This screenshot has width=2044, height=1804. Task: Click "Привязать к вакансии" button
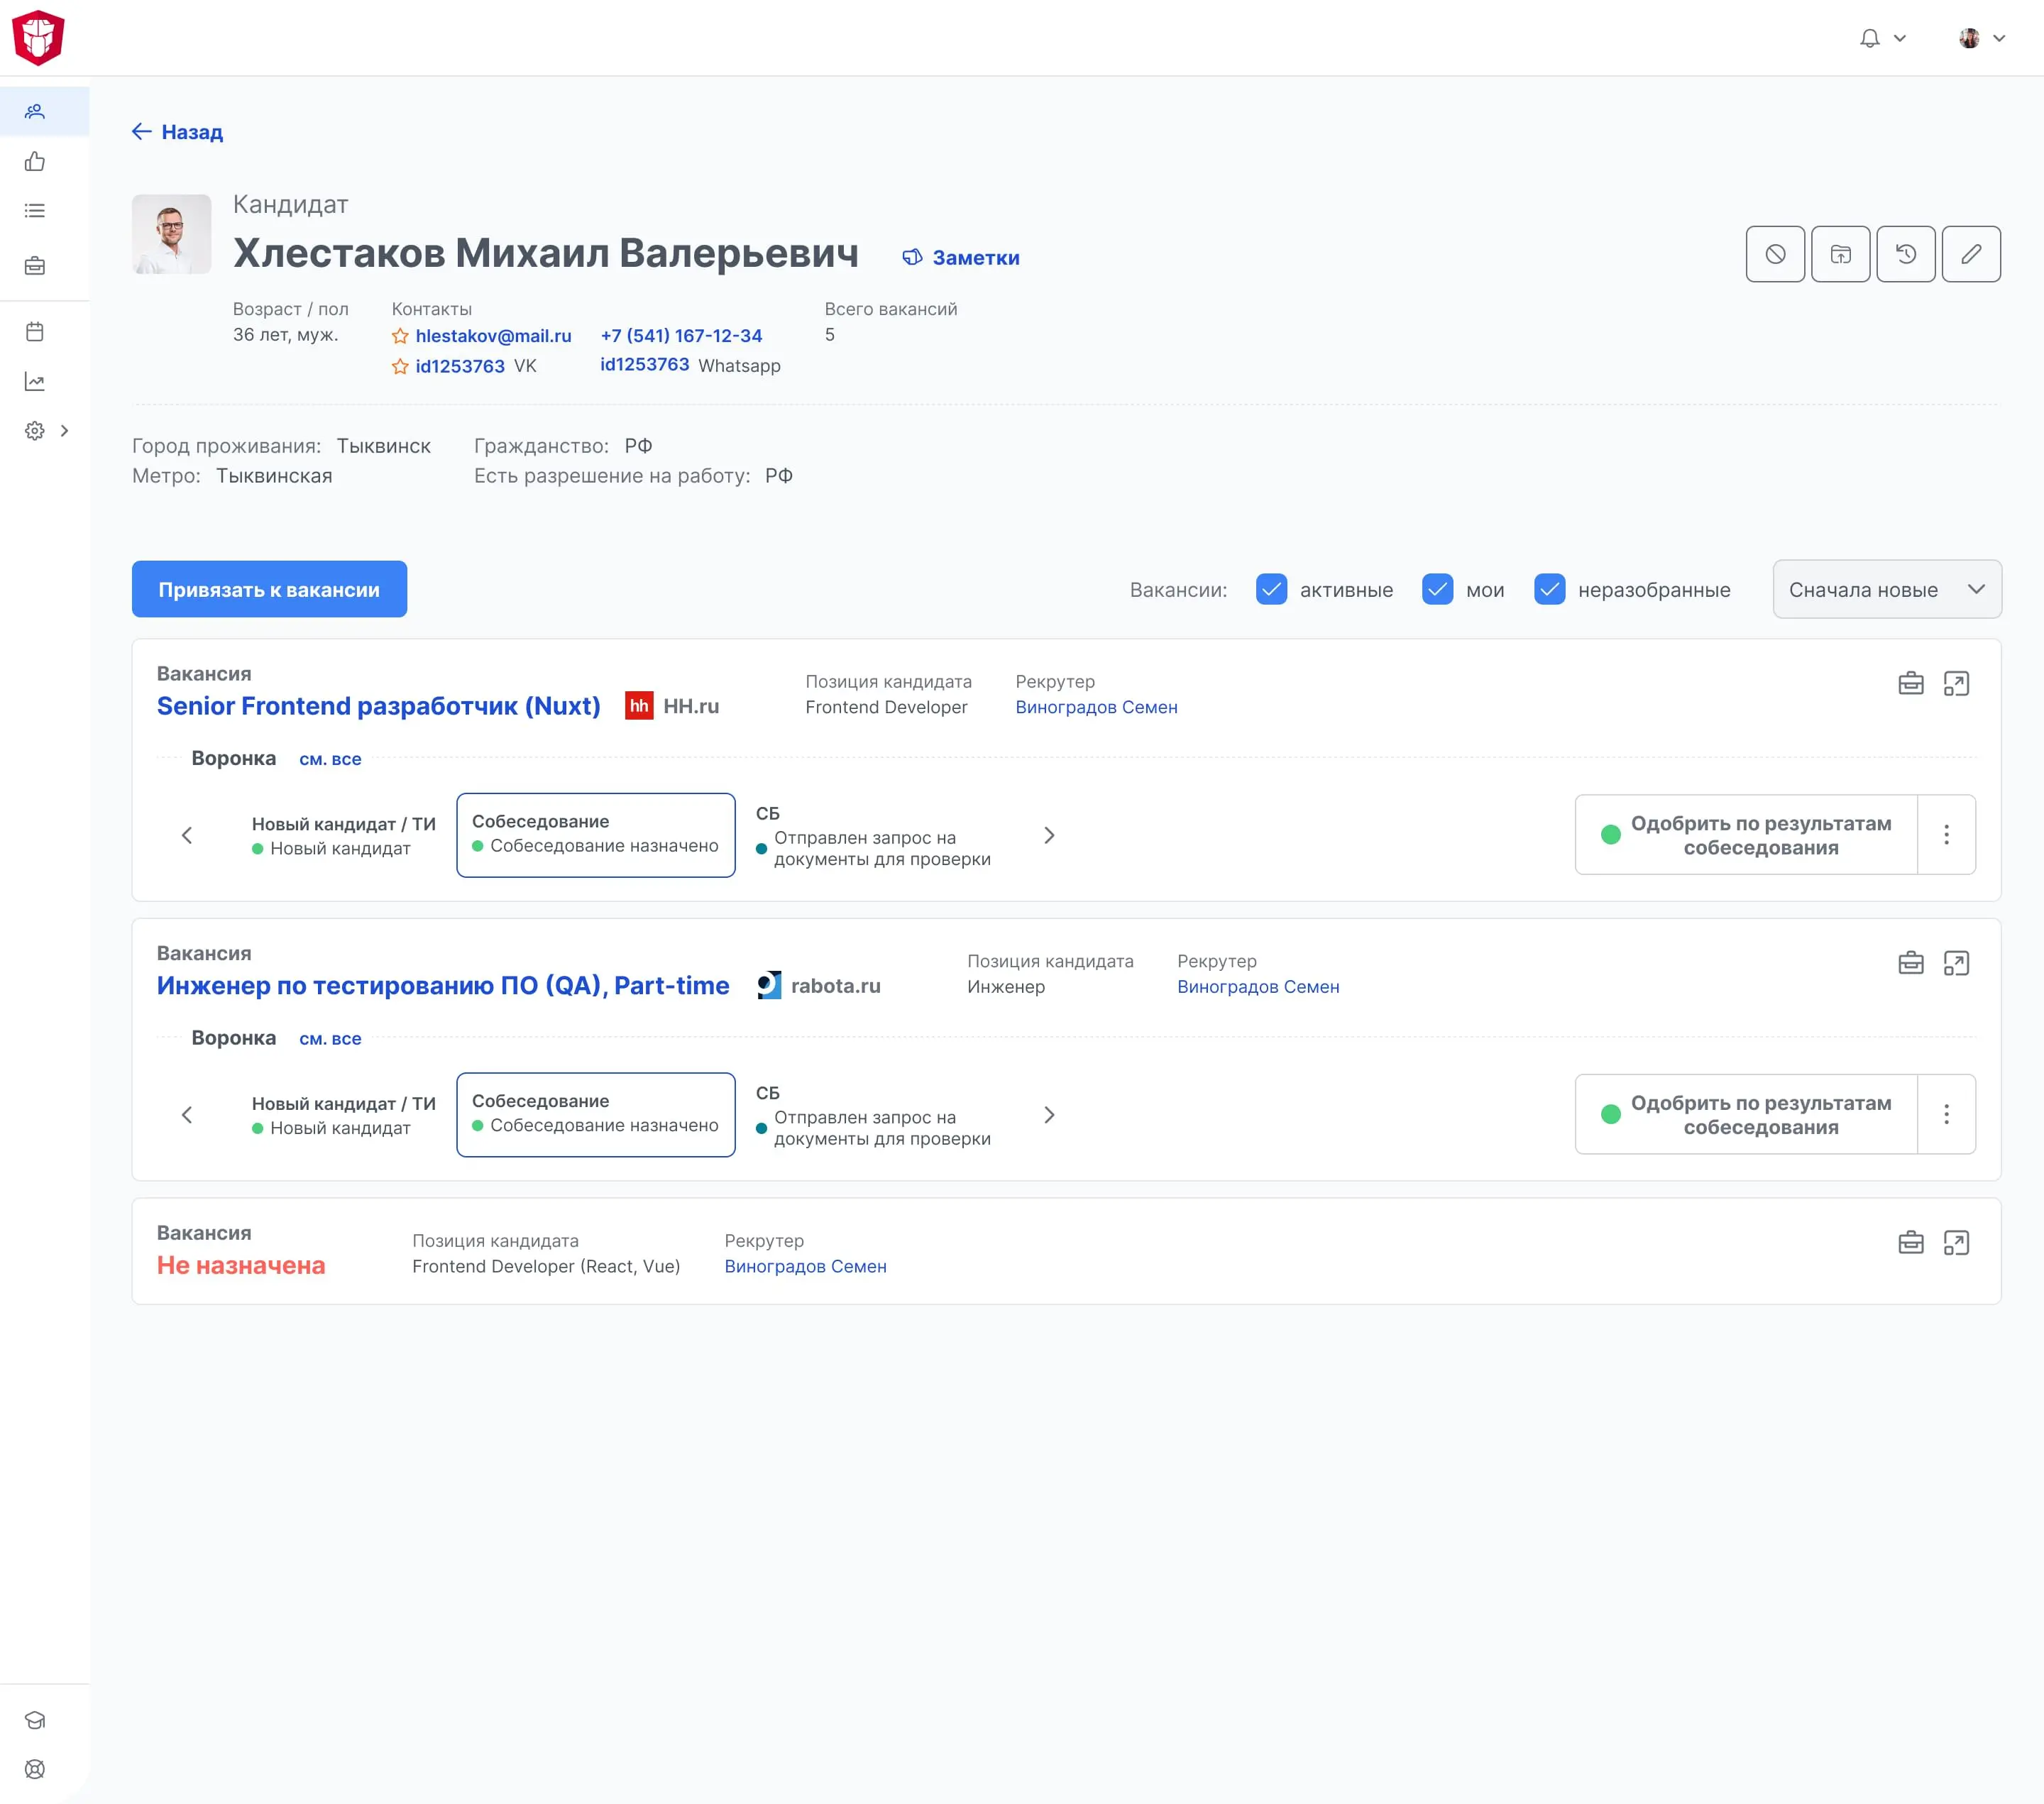point(269,589)
